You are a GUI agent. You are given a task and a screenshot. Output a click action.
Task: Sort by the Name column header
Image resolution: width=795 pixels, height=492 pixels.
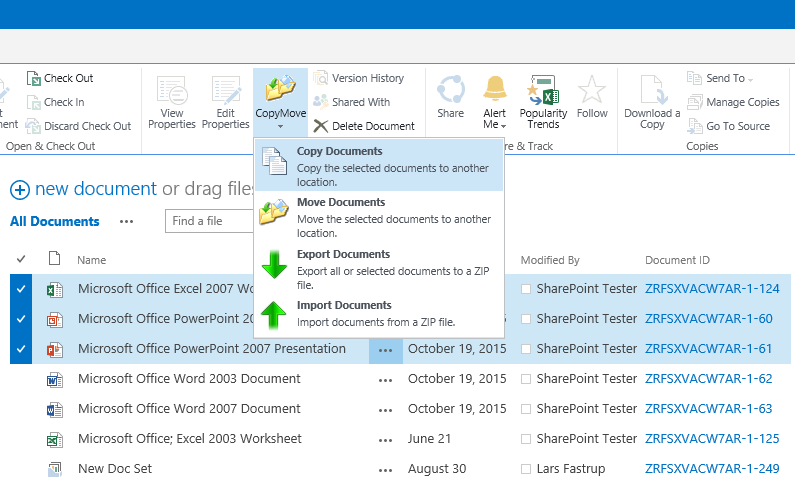91,260
